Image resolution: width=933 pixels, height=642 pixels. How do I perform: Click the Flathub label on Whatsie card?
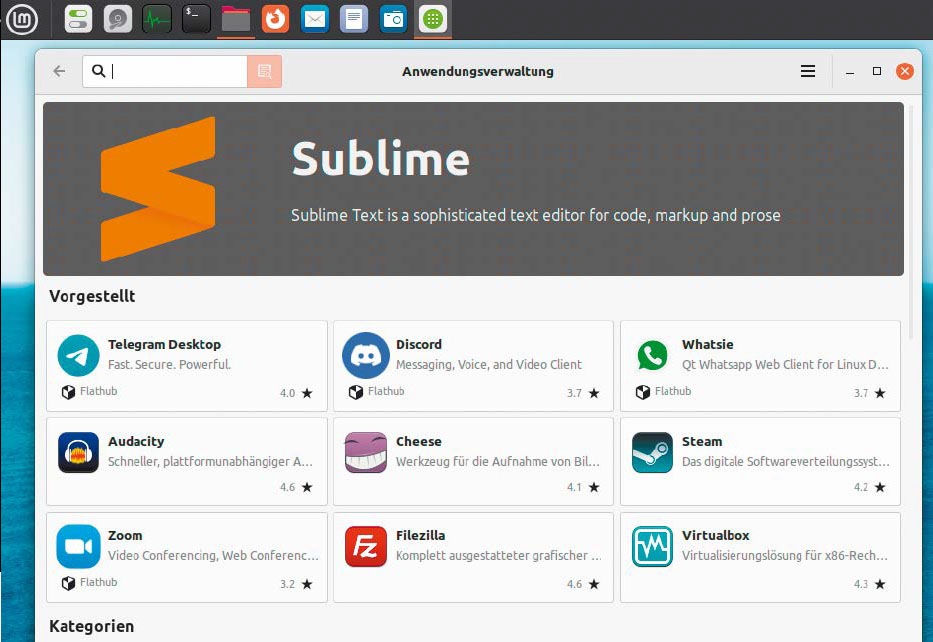click(x=673, y=391)
